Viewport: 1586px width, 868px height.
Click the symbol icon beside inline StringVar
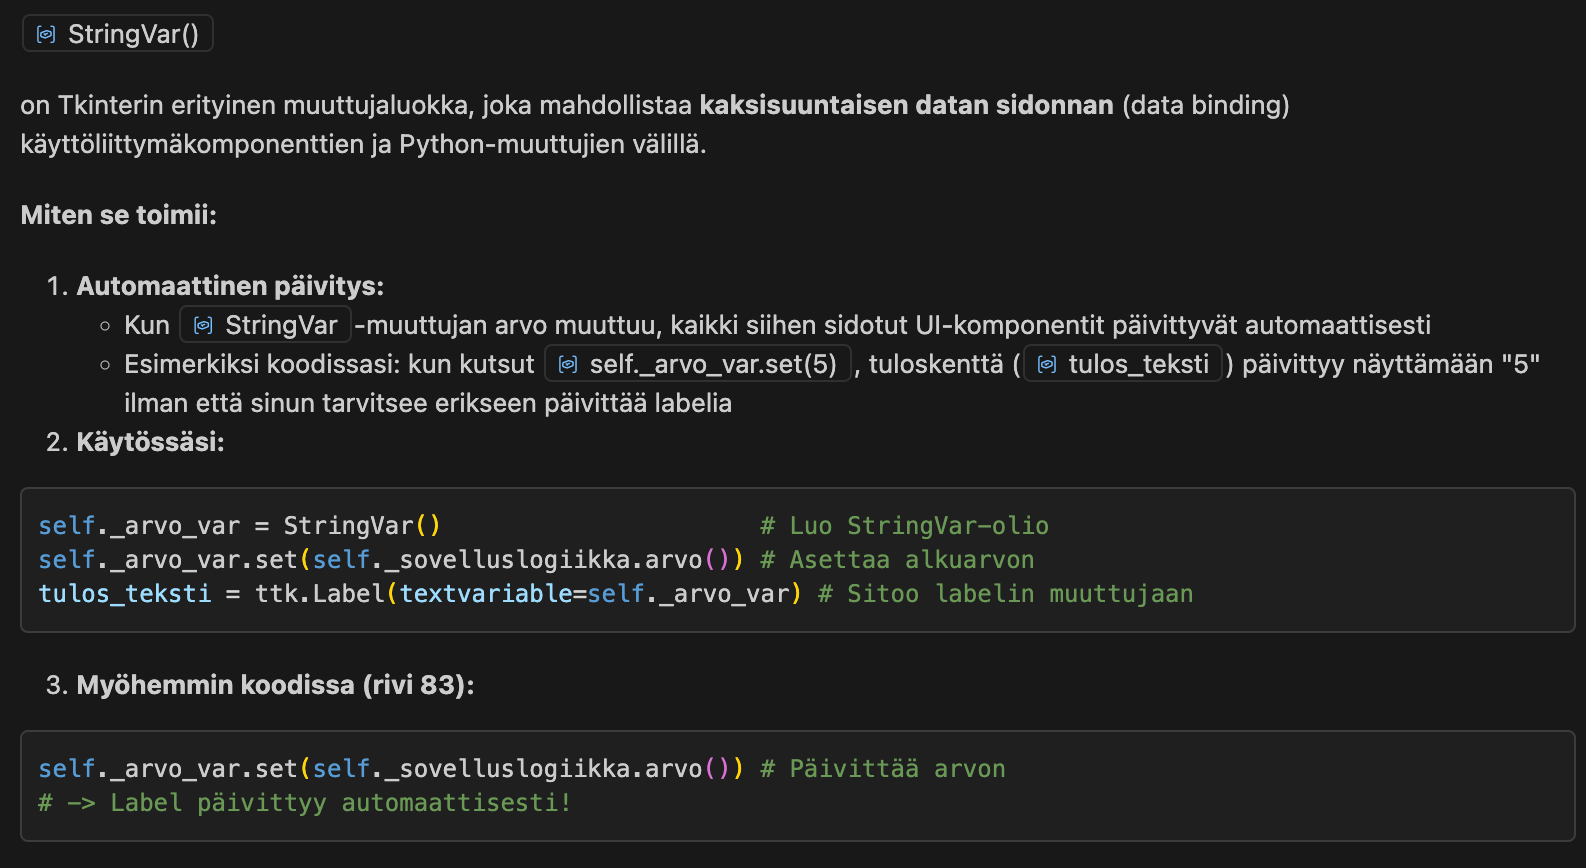coord(203,325)
